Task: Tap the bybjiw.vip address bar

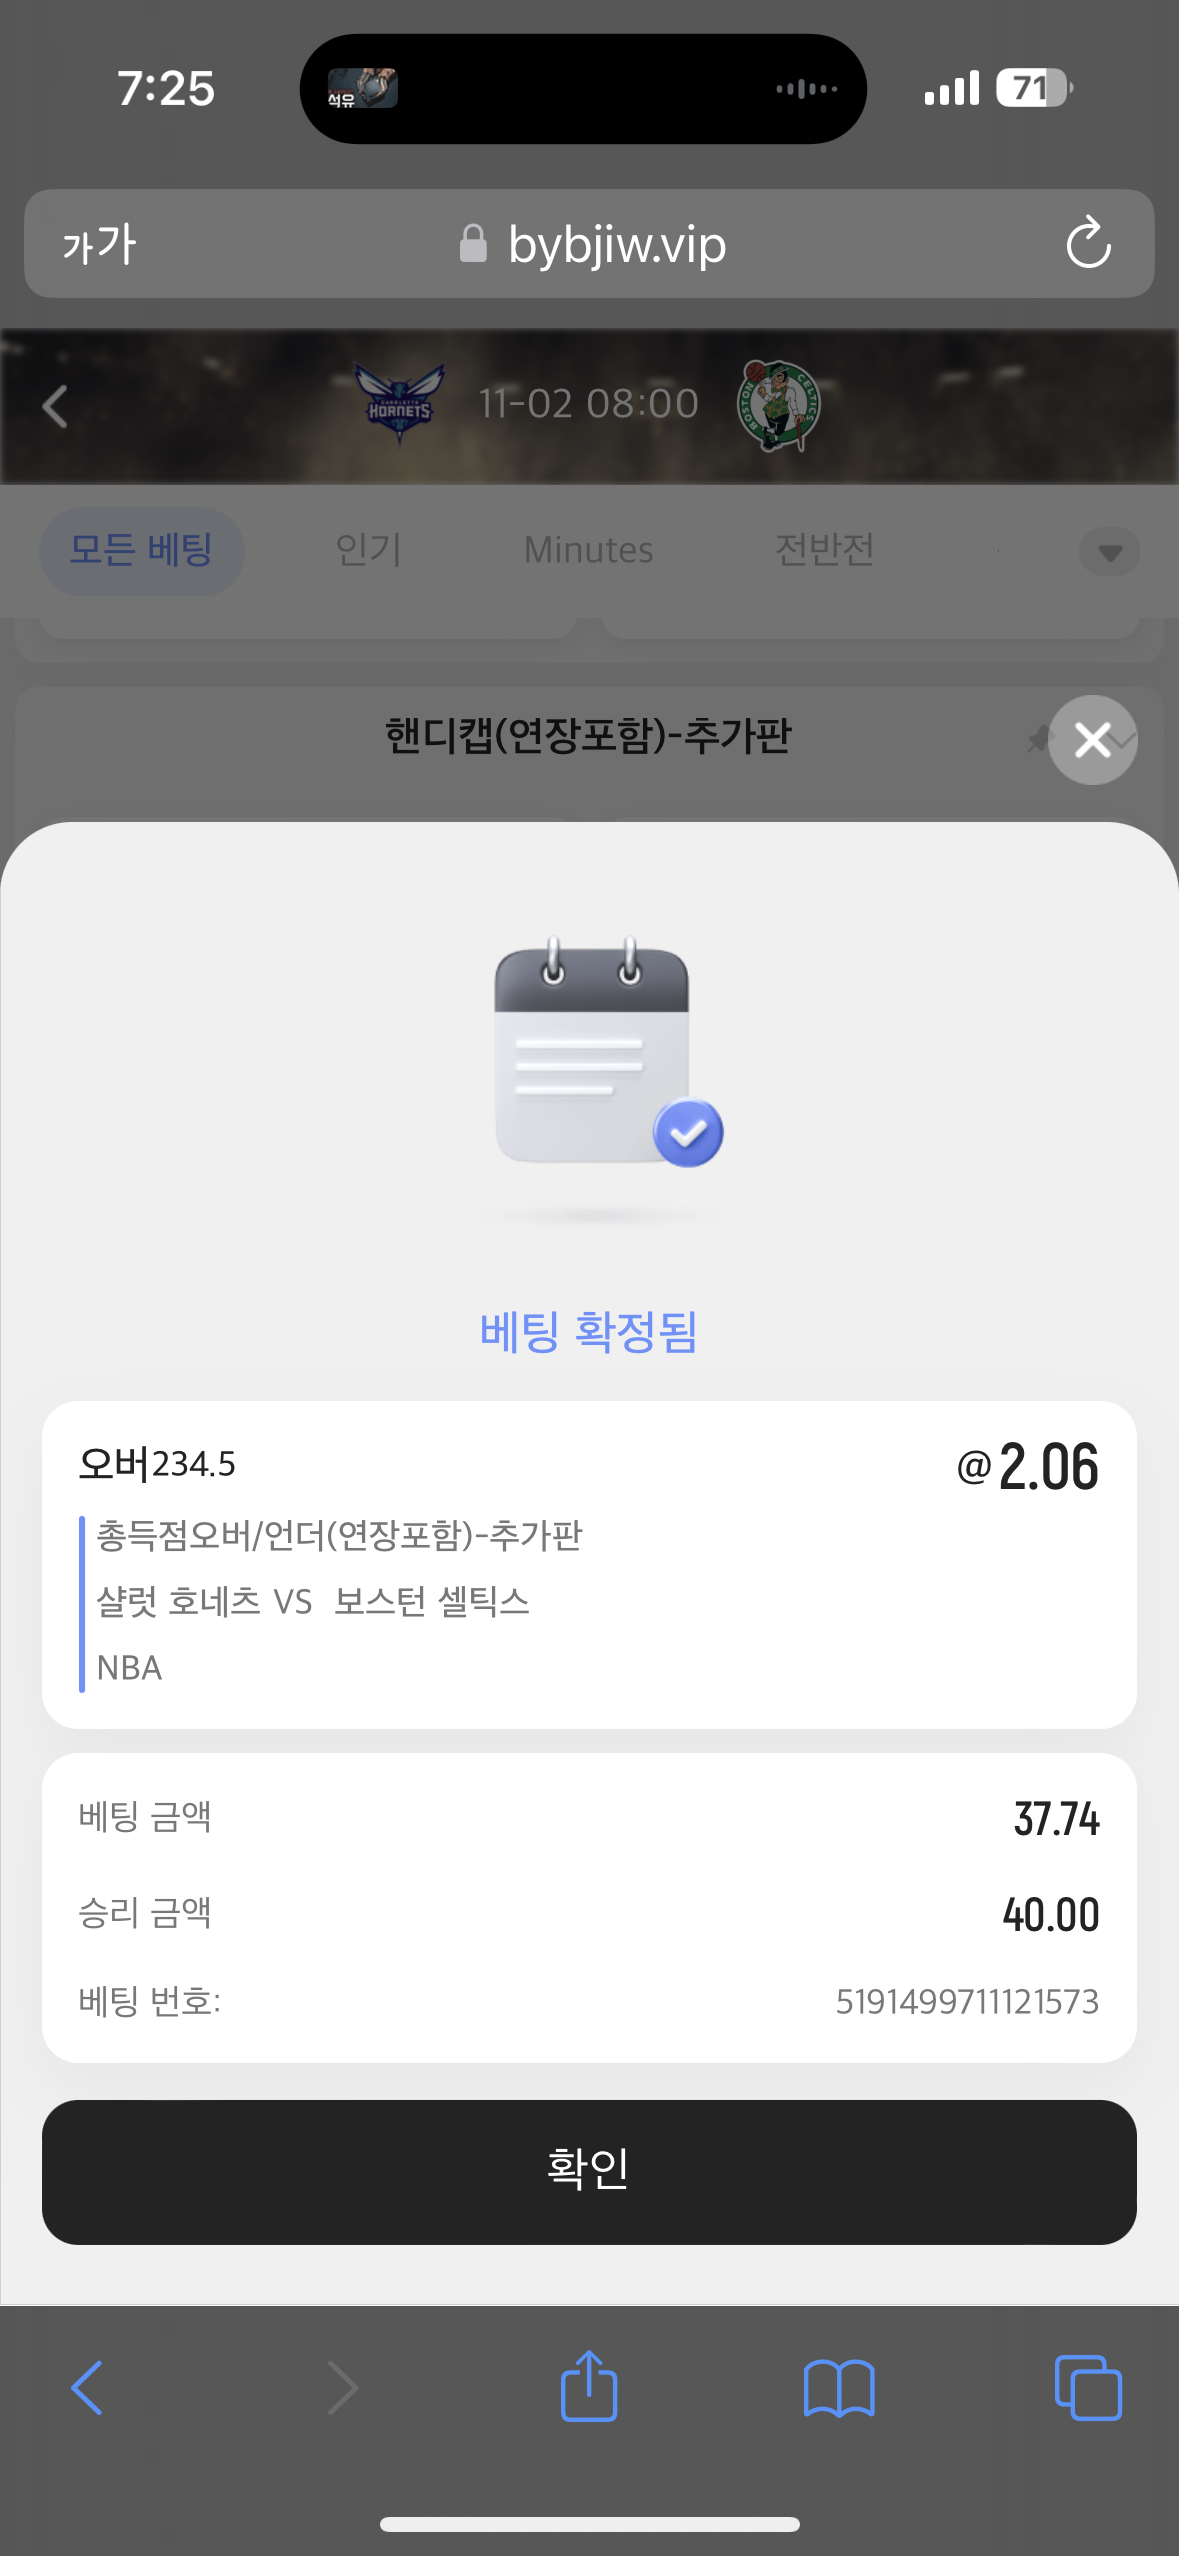Action: click(x=589, y=243)
